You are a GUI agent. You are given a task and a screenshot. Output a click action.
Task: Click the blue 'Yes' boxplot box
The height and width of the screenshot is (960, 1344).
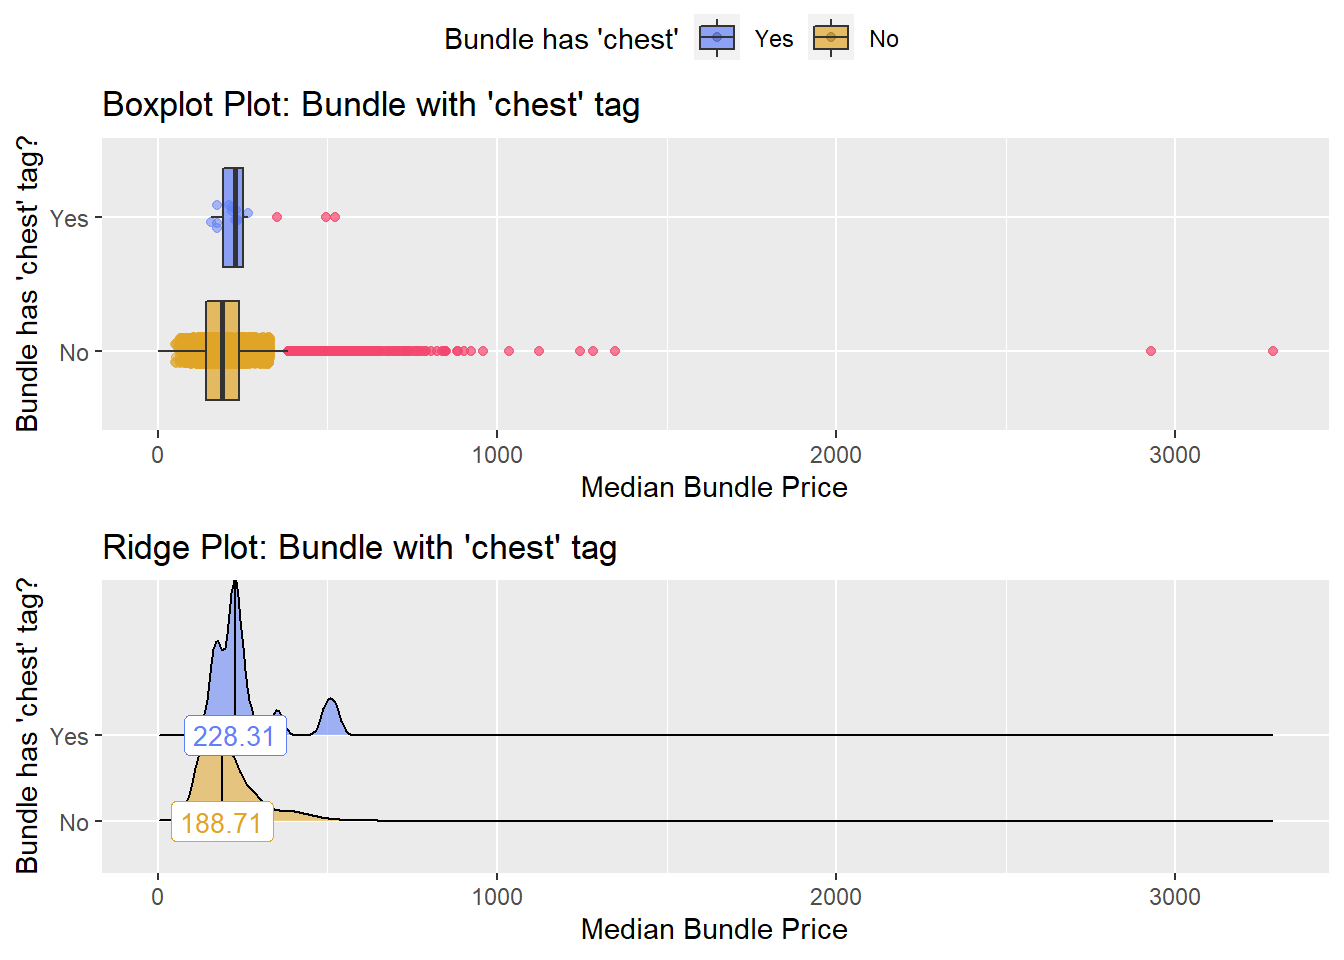coord(233,217)
